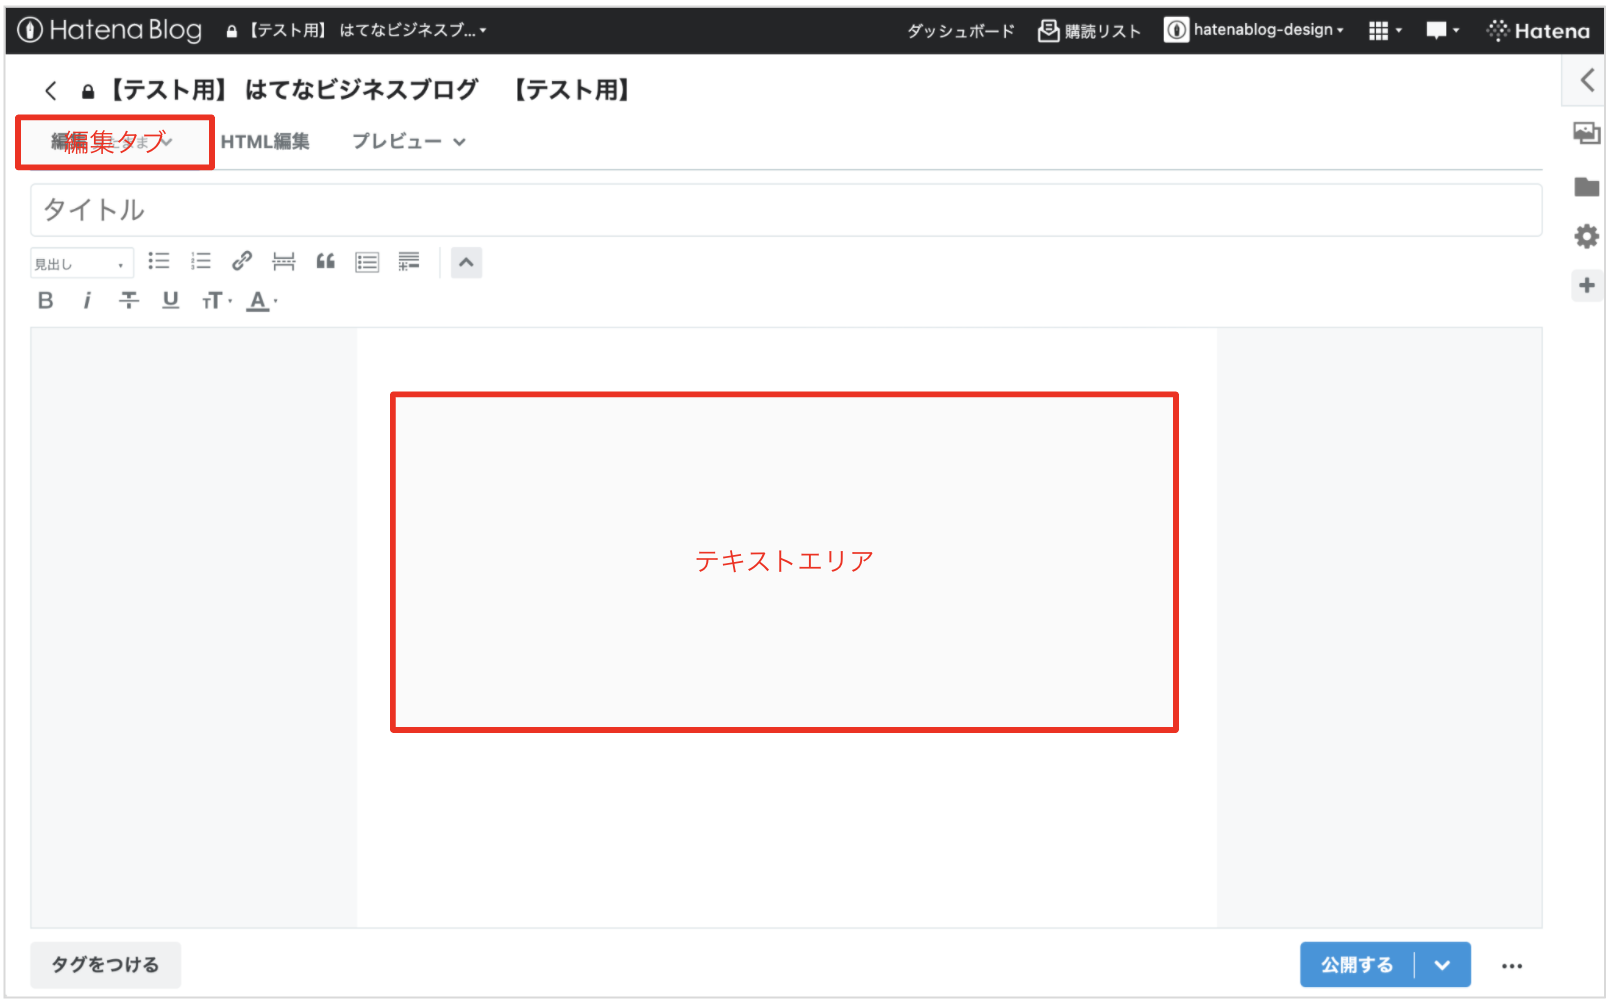Toggle underline formatting

click(x=171, y=301)
